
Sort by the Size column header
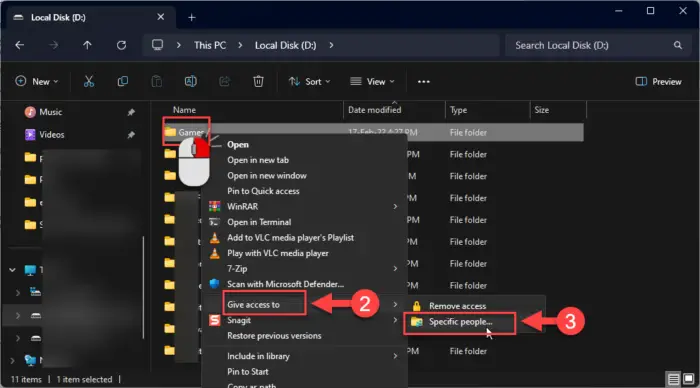tap(542, 110)
